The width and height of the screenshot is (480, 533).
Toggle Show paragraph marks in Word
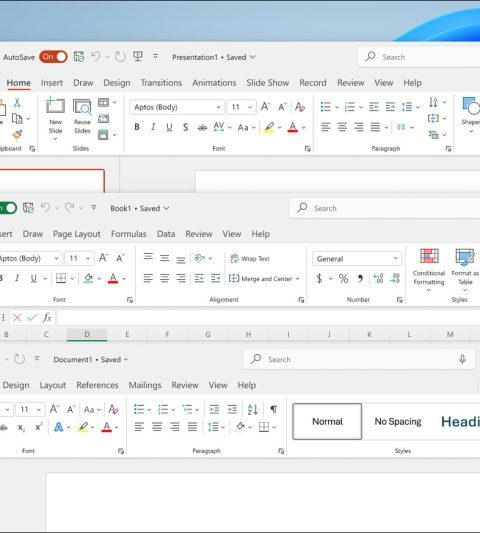(273, 409)
